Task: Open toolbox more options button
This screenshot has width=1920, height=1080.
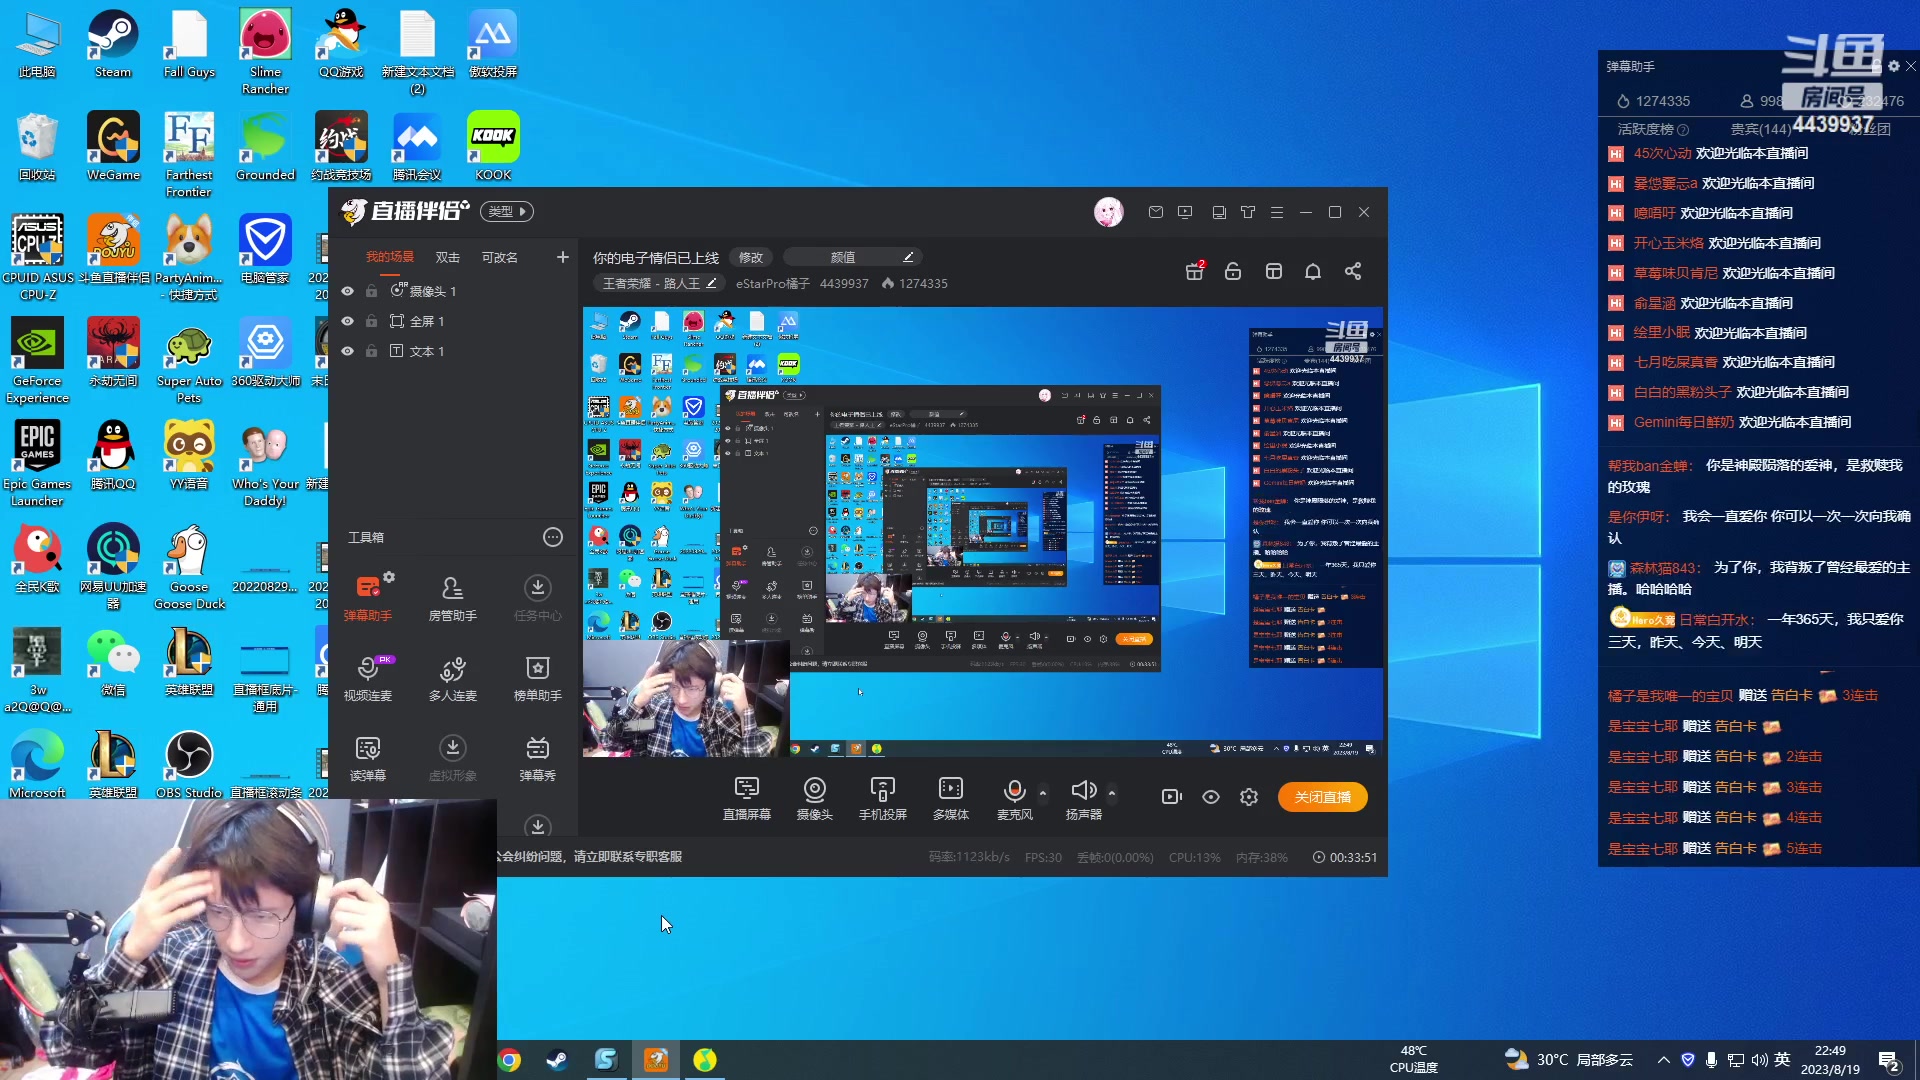Action: click(x=553, y=537)
